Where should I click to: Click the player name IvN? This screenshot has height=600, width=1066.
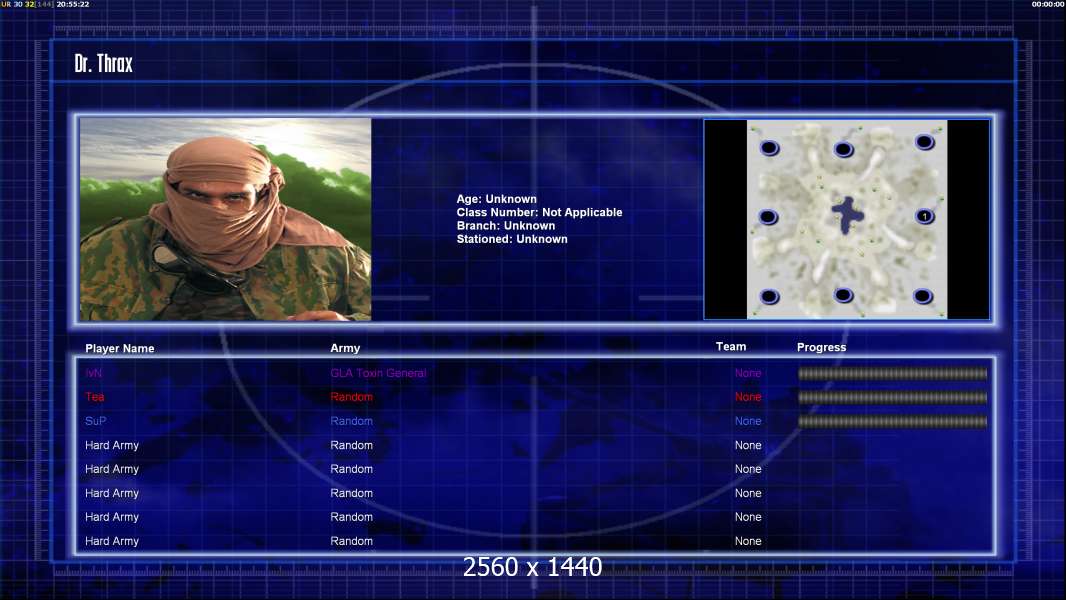(94, 373)
